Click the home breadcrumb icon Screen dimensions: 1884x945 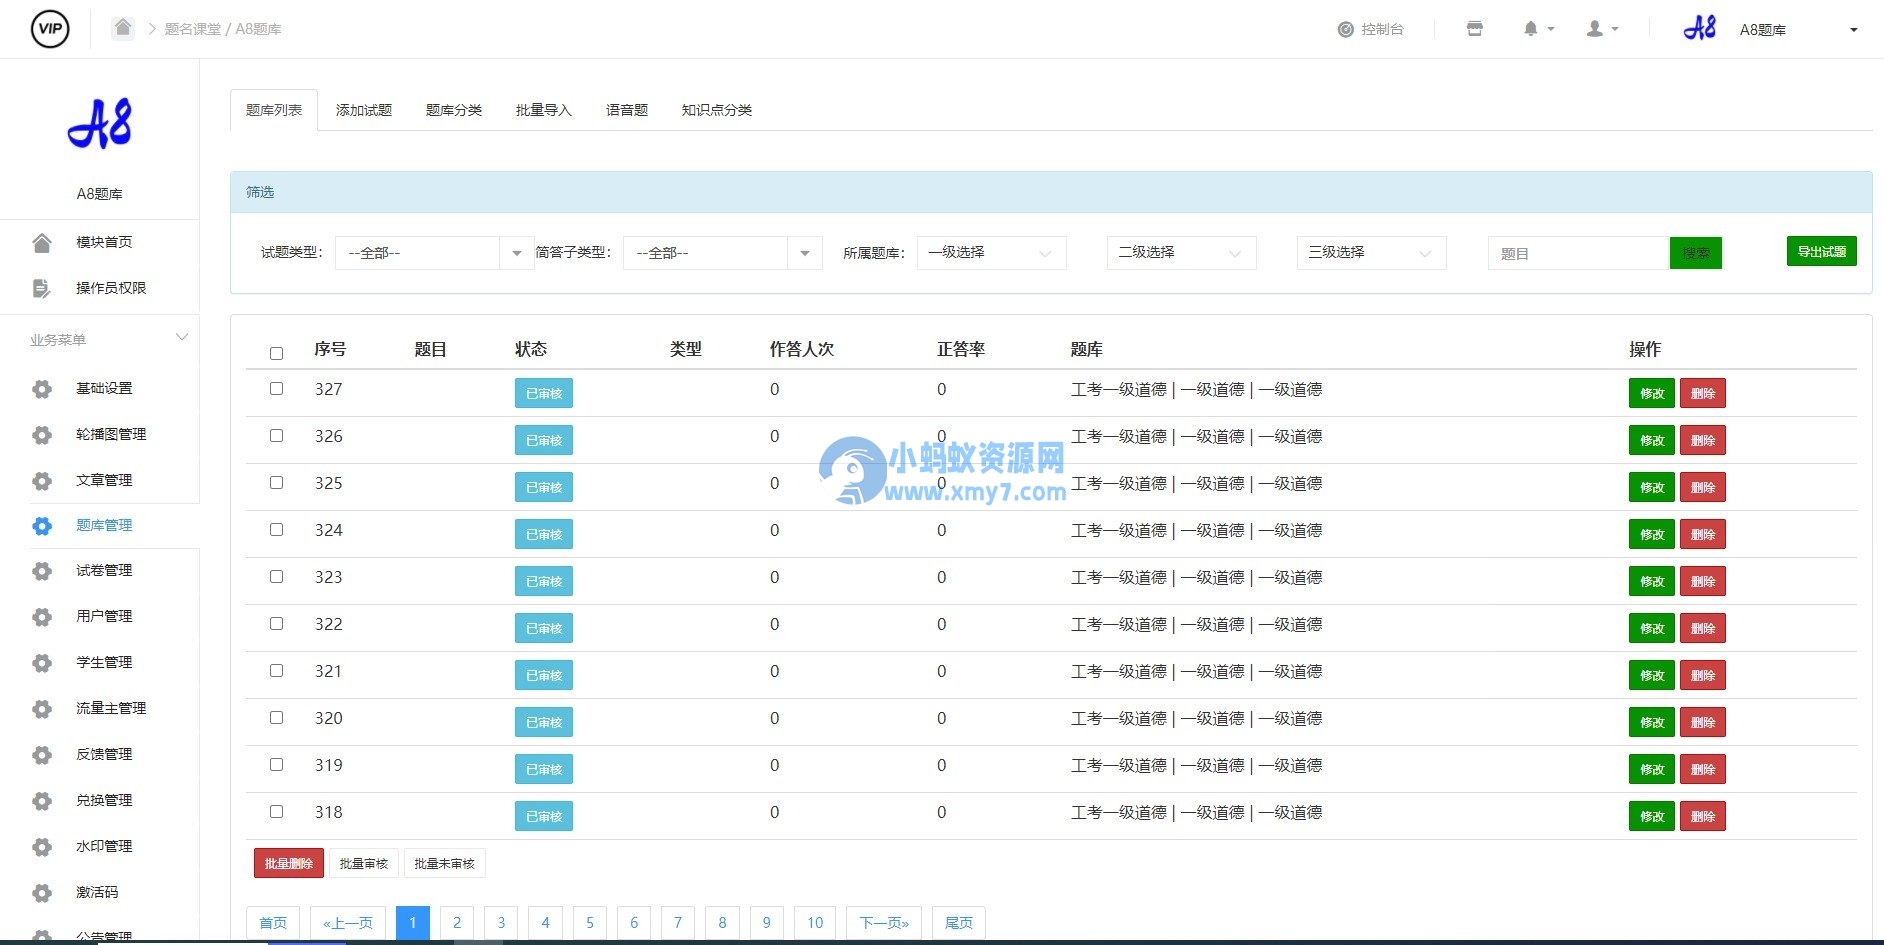pos(122,28)
